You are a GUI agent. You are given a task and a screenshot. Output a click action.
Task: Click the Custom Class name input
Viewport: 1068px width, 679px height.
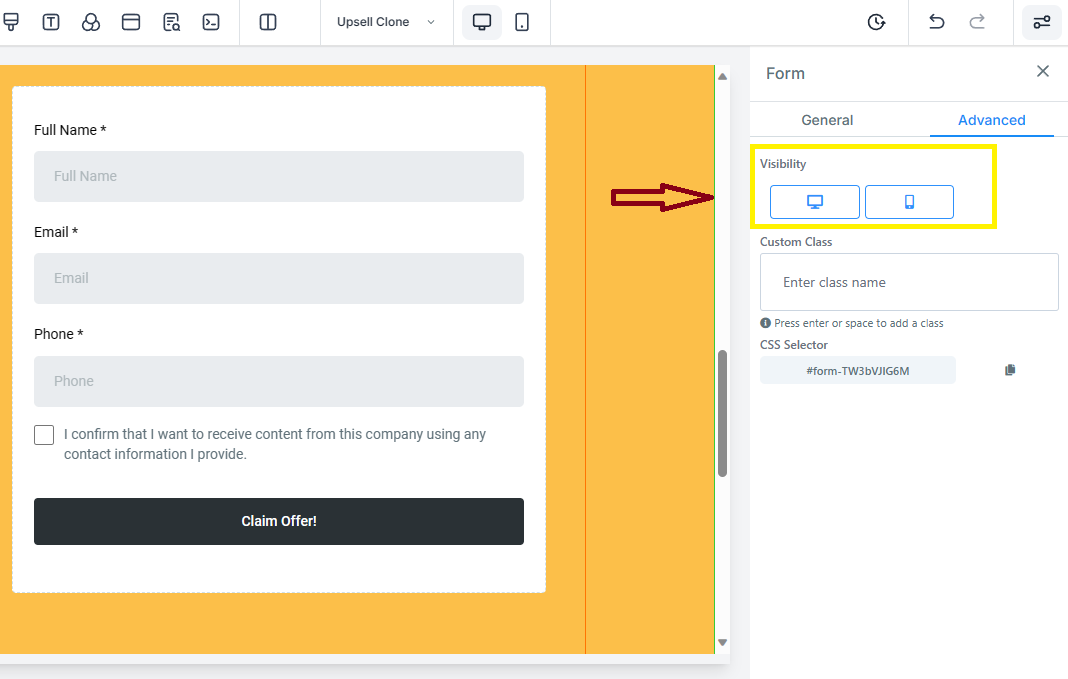pos(908,282)
